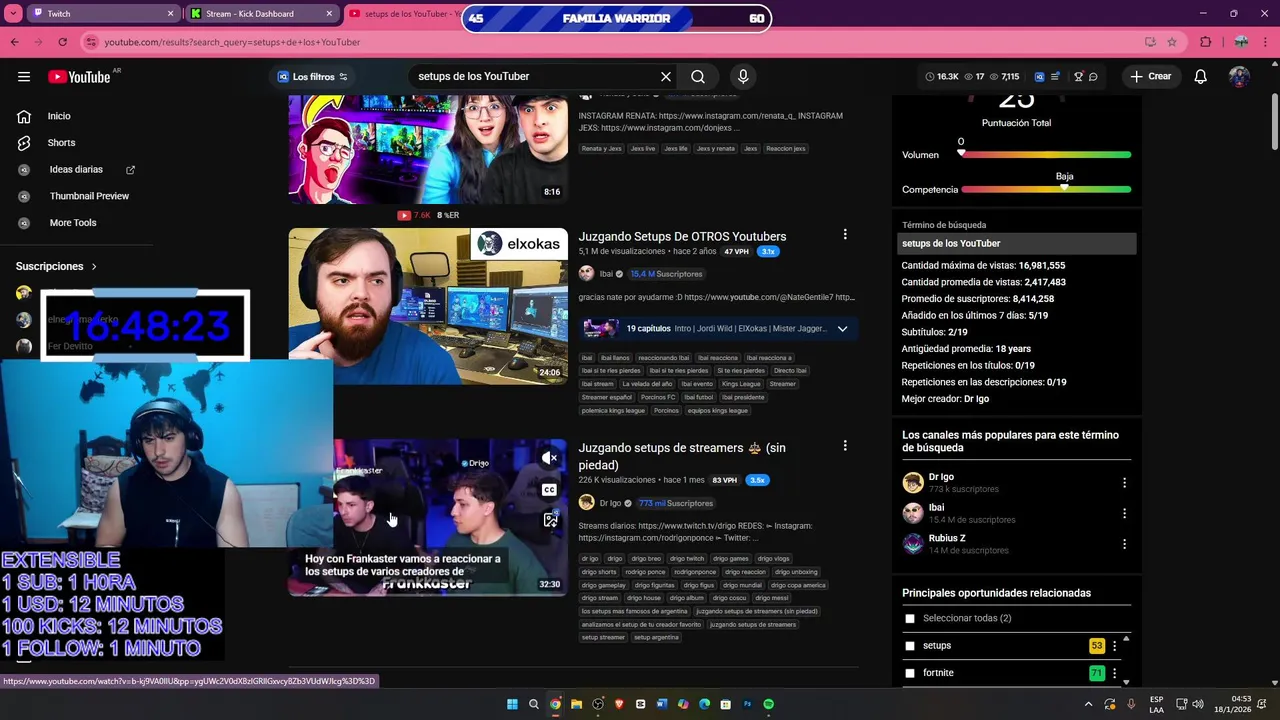Reload the page with browser refresh

[62, 42]
